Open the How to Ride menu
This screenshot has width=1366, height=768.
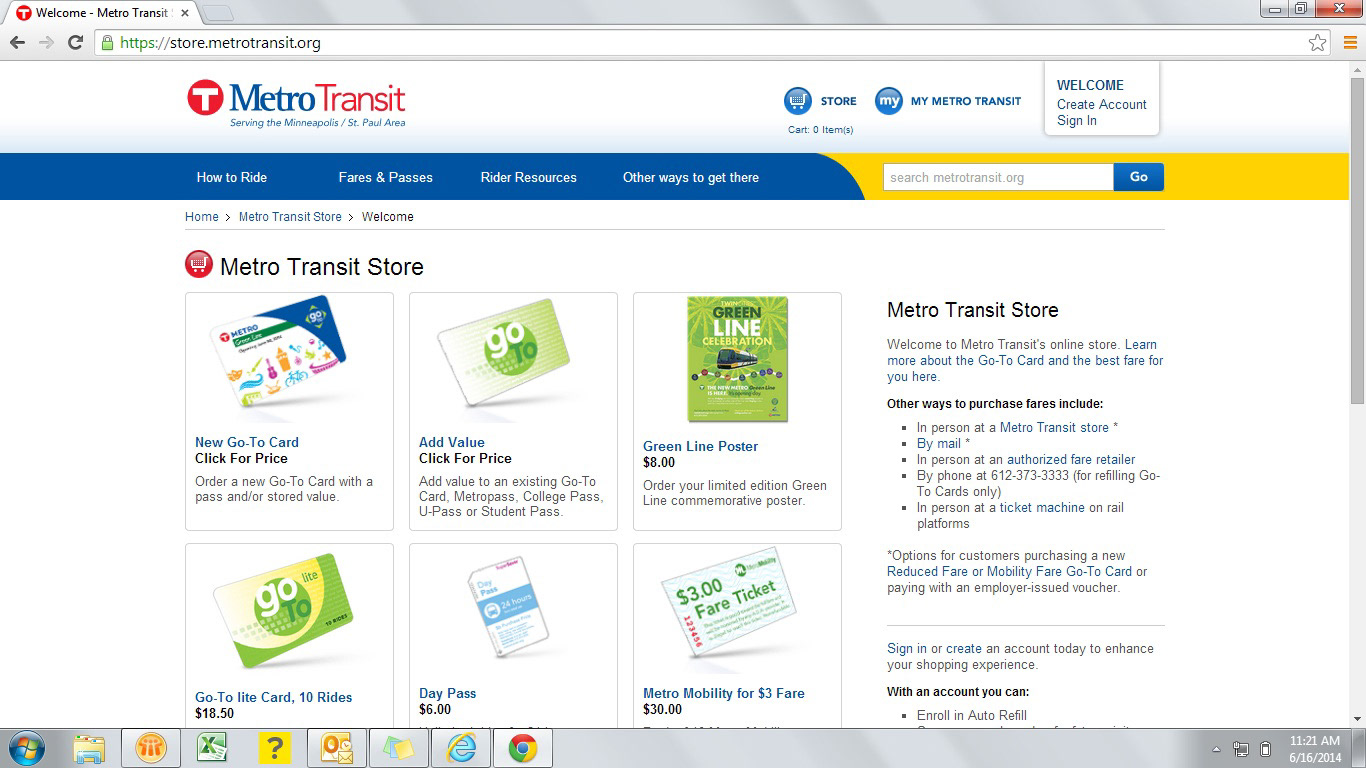(x=232, y=177)
